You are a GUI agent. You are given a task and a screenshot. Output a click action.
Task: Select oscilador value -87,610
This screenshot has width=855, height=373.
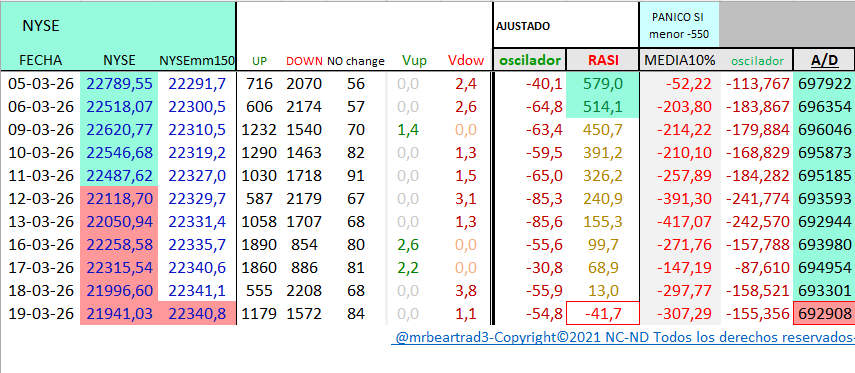click(x=761, y=268)
